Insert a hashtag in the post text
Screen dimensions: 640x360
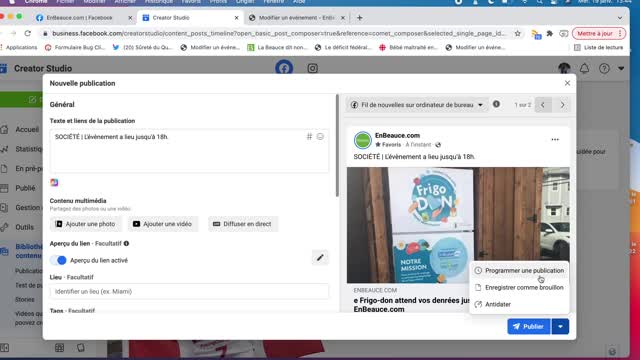pos(309,136)
